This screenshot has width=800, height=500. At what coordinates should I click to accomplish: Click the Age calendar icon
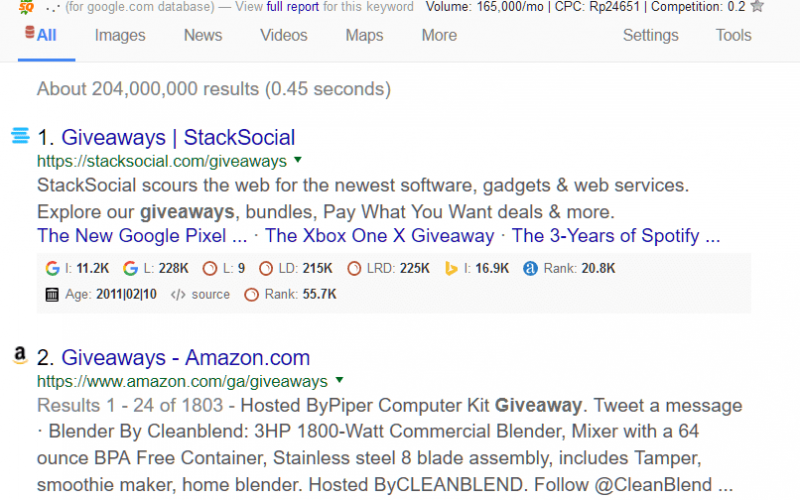tap(52, 294)
